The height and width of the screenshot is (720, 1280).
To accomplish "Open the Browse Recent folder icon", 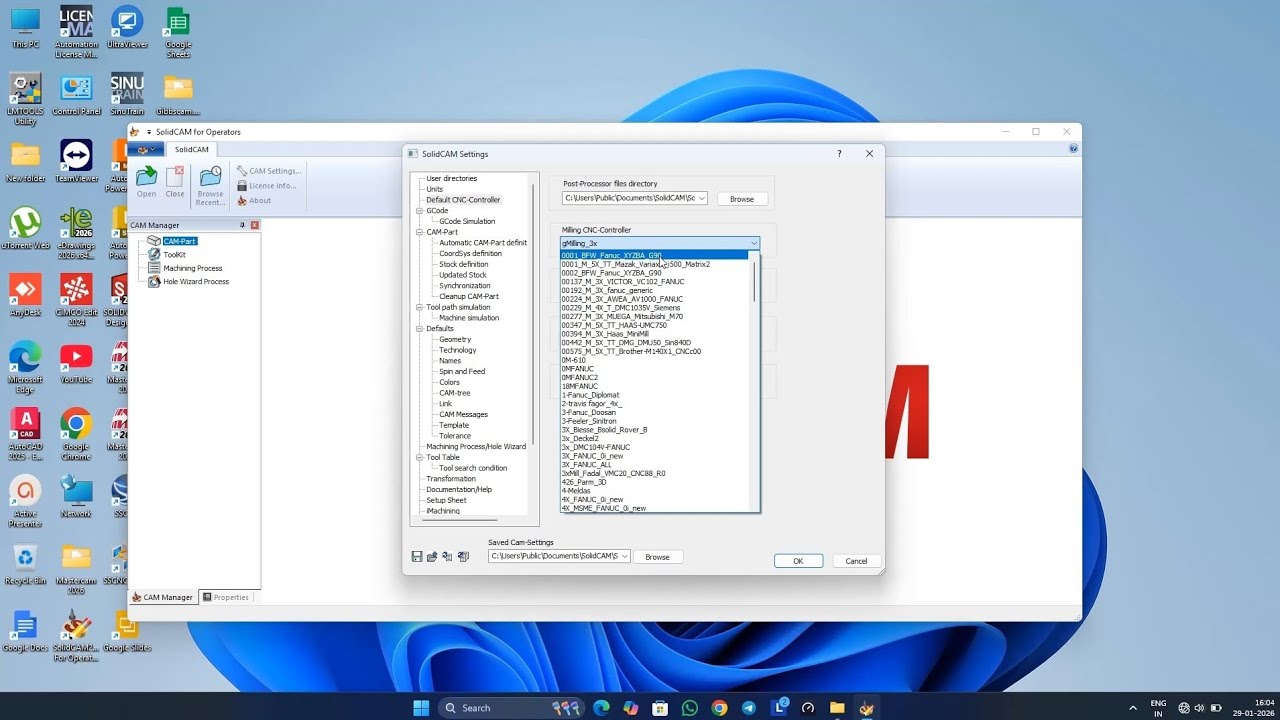I will point(211,178).
